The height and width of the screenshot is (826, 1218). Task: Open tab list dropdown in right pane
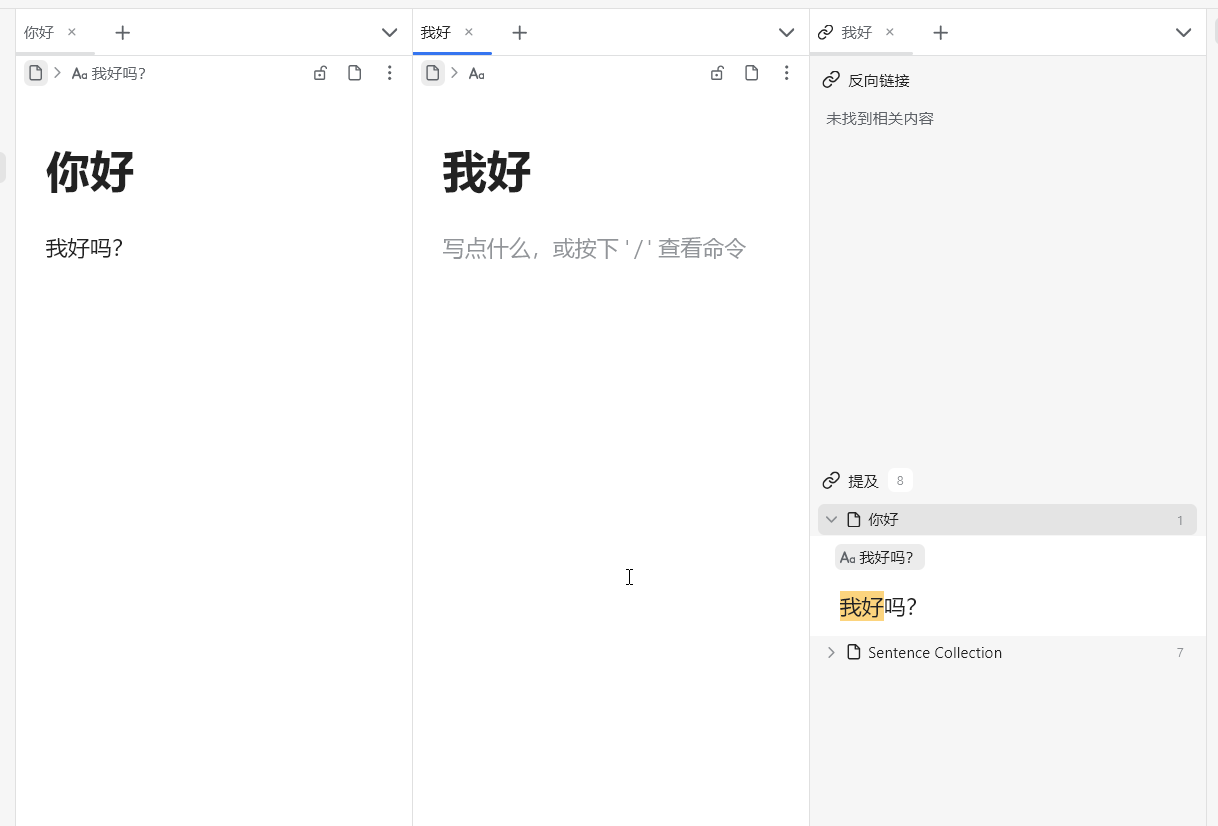pyautogui.click(x=1184, y=33)
